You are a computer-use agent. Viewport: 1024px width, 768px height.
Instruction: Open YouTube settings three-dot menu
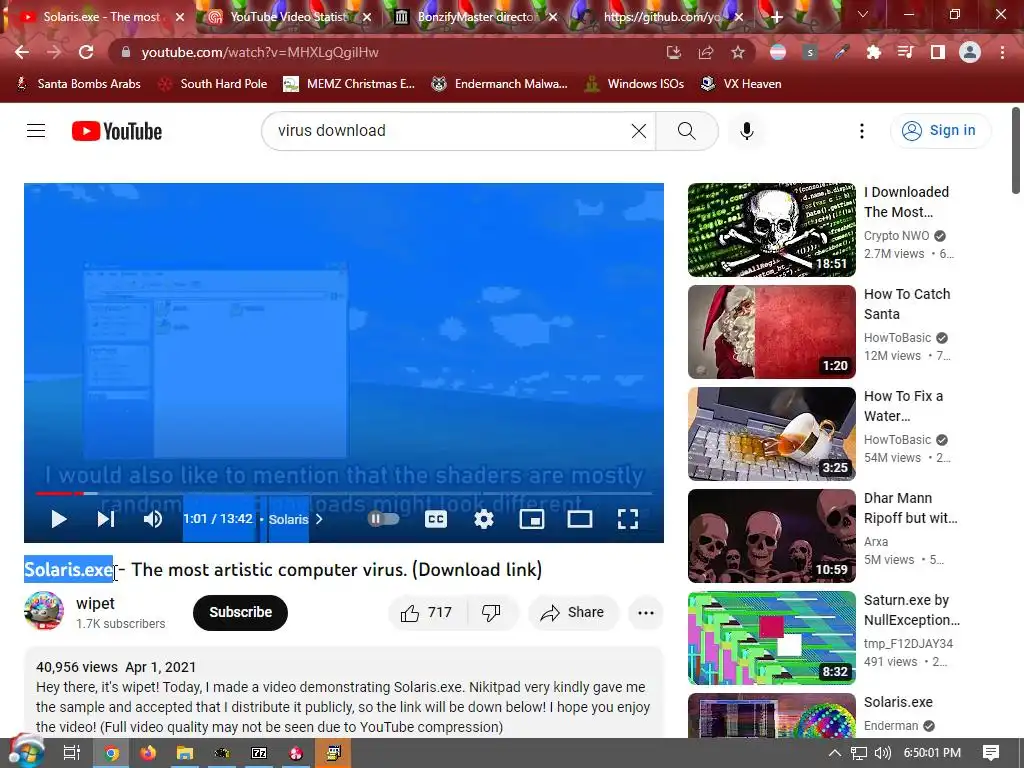click(862, 131)
